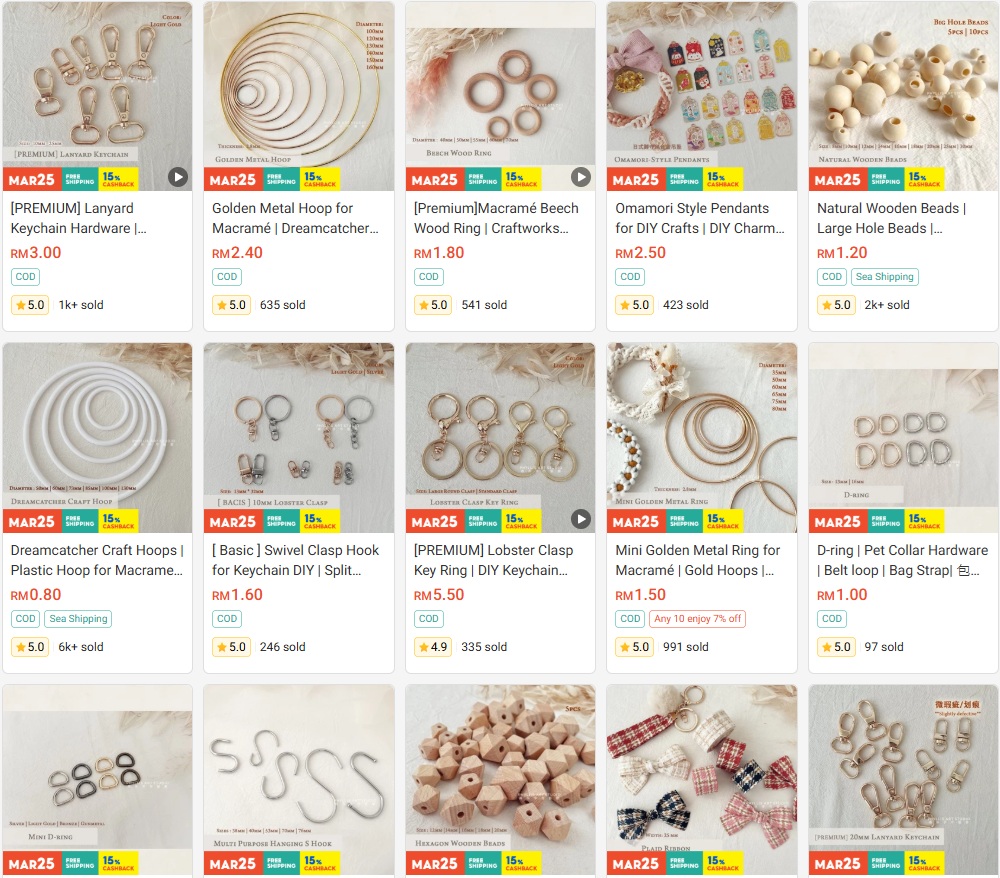Open Hexagon Wooden Beads product image
1000x878 pixels.
tap(501, 779)
